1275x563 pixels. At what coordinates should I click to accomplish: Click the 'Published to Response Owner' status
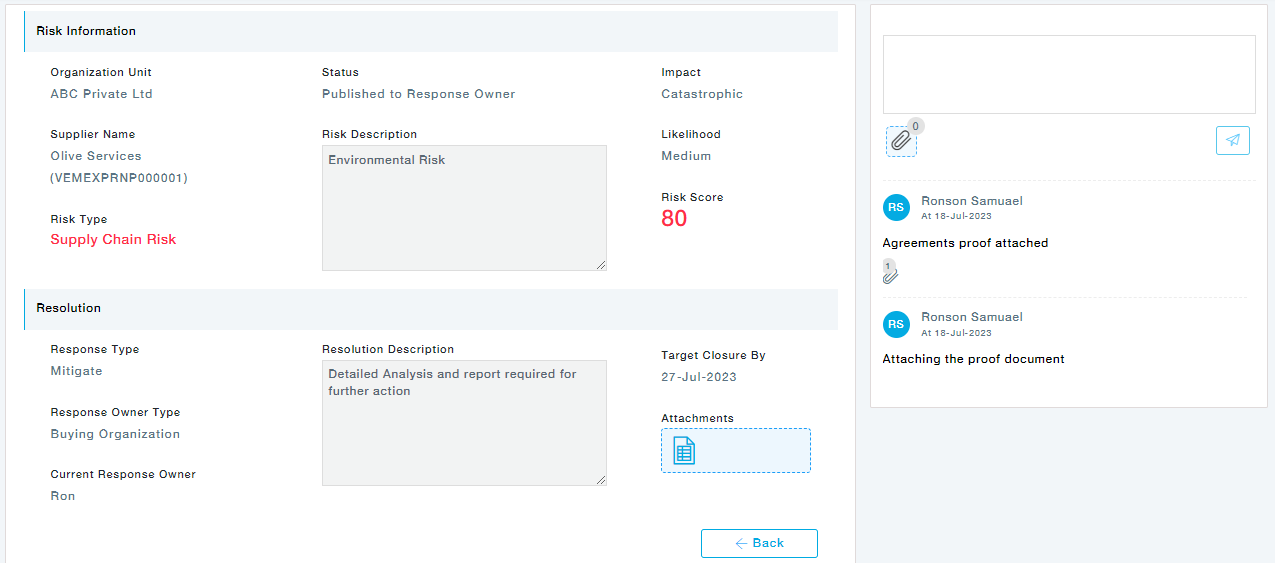point(418,94)
